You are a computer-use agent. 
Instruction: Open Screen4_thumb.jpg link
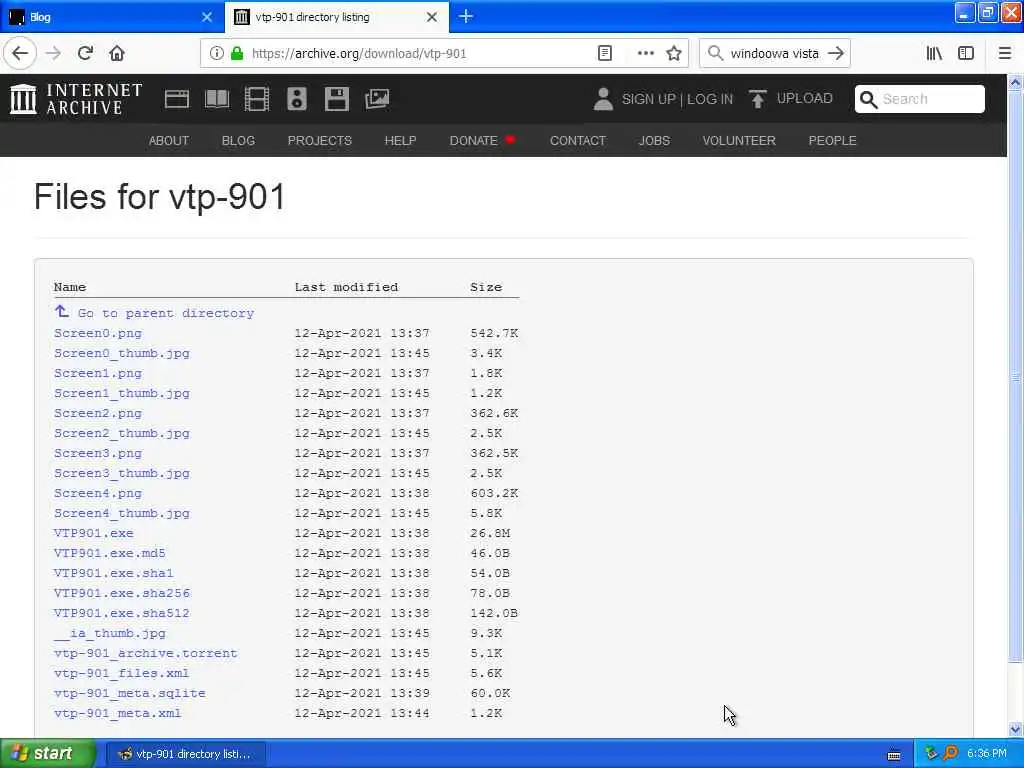point(121,513)
